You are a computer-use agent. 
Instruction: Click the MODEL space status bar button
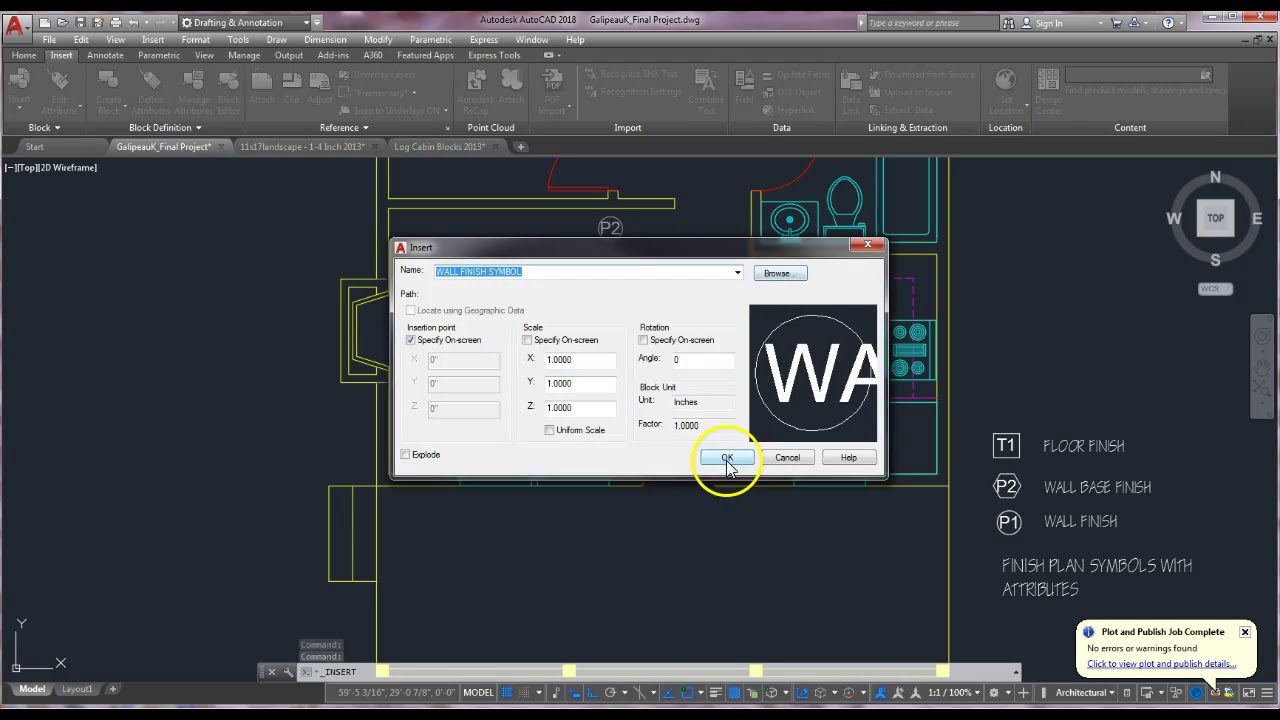point(478,692)
